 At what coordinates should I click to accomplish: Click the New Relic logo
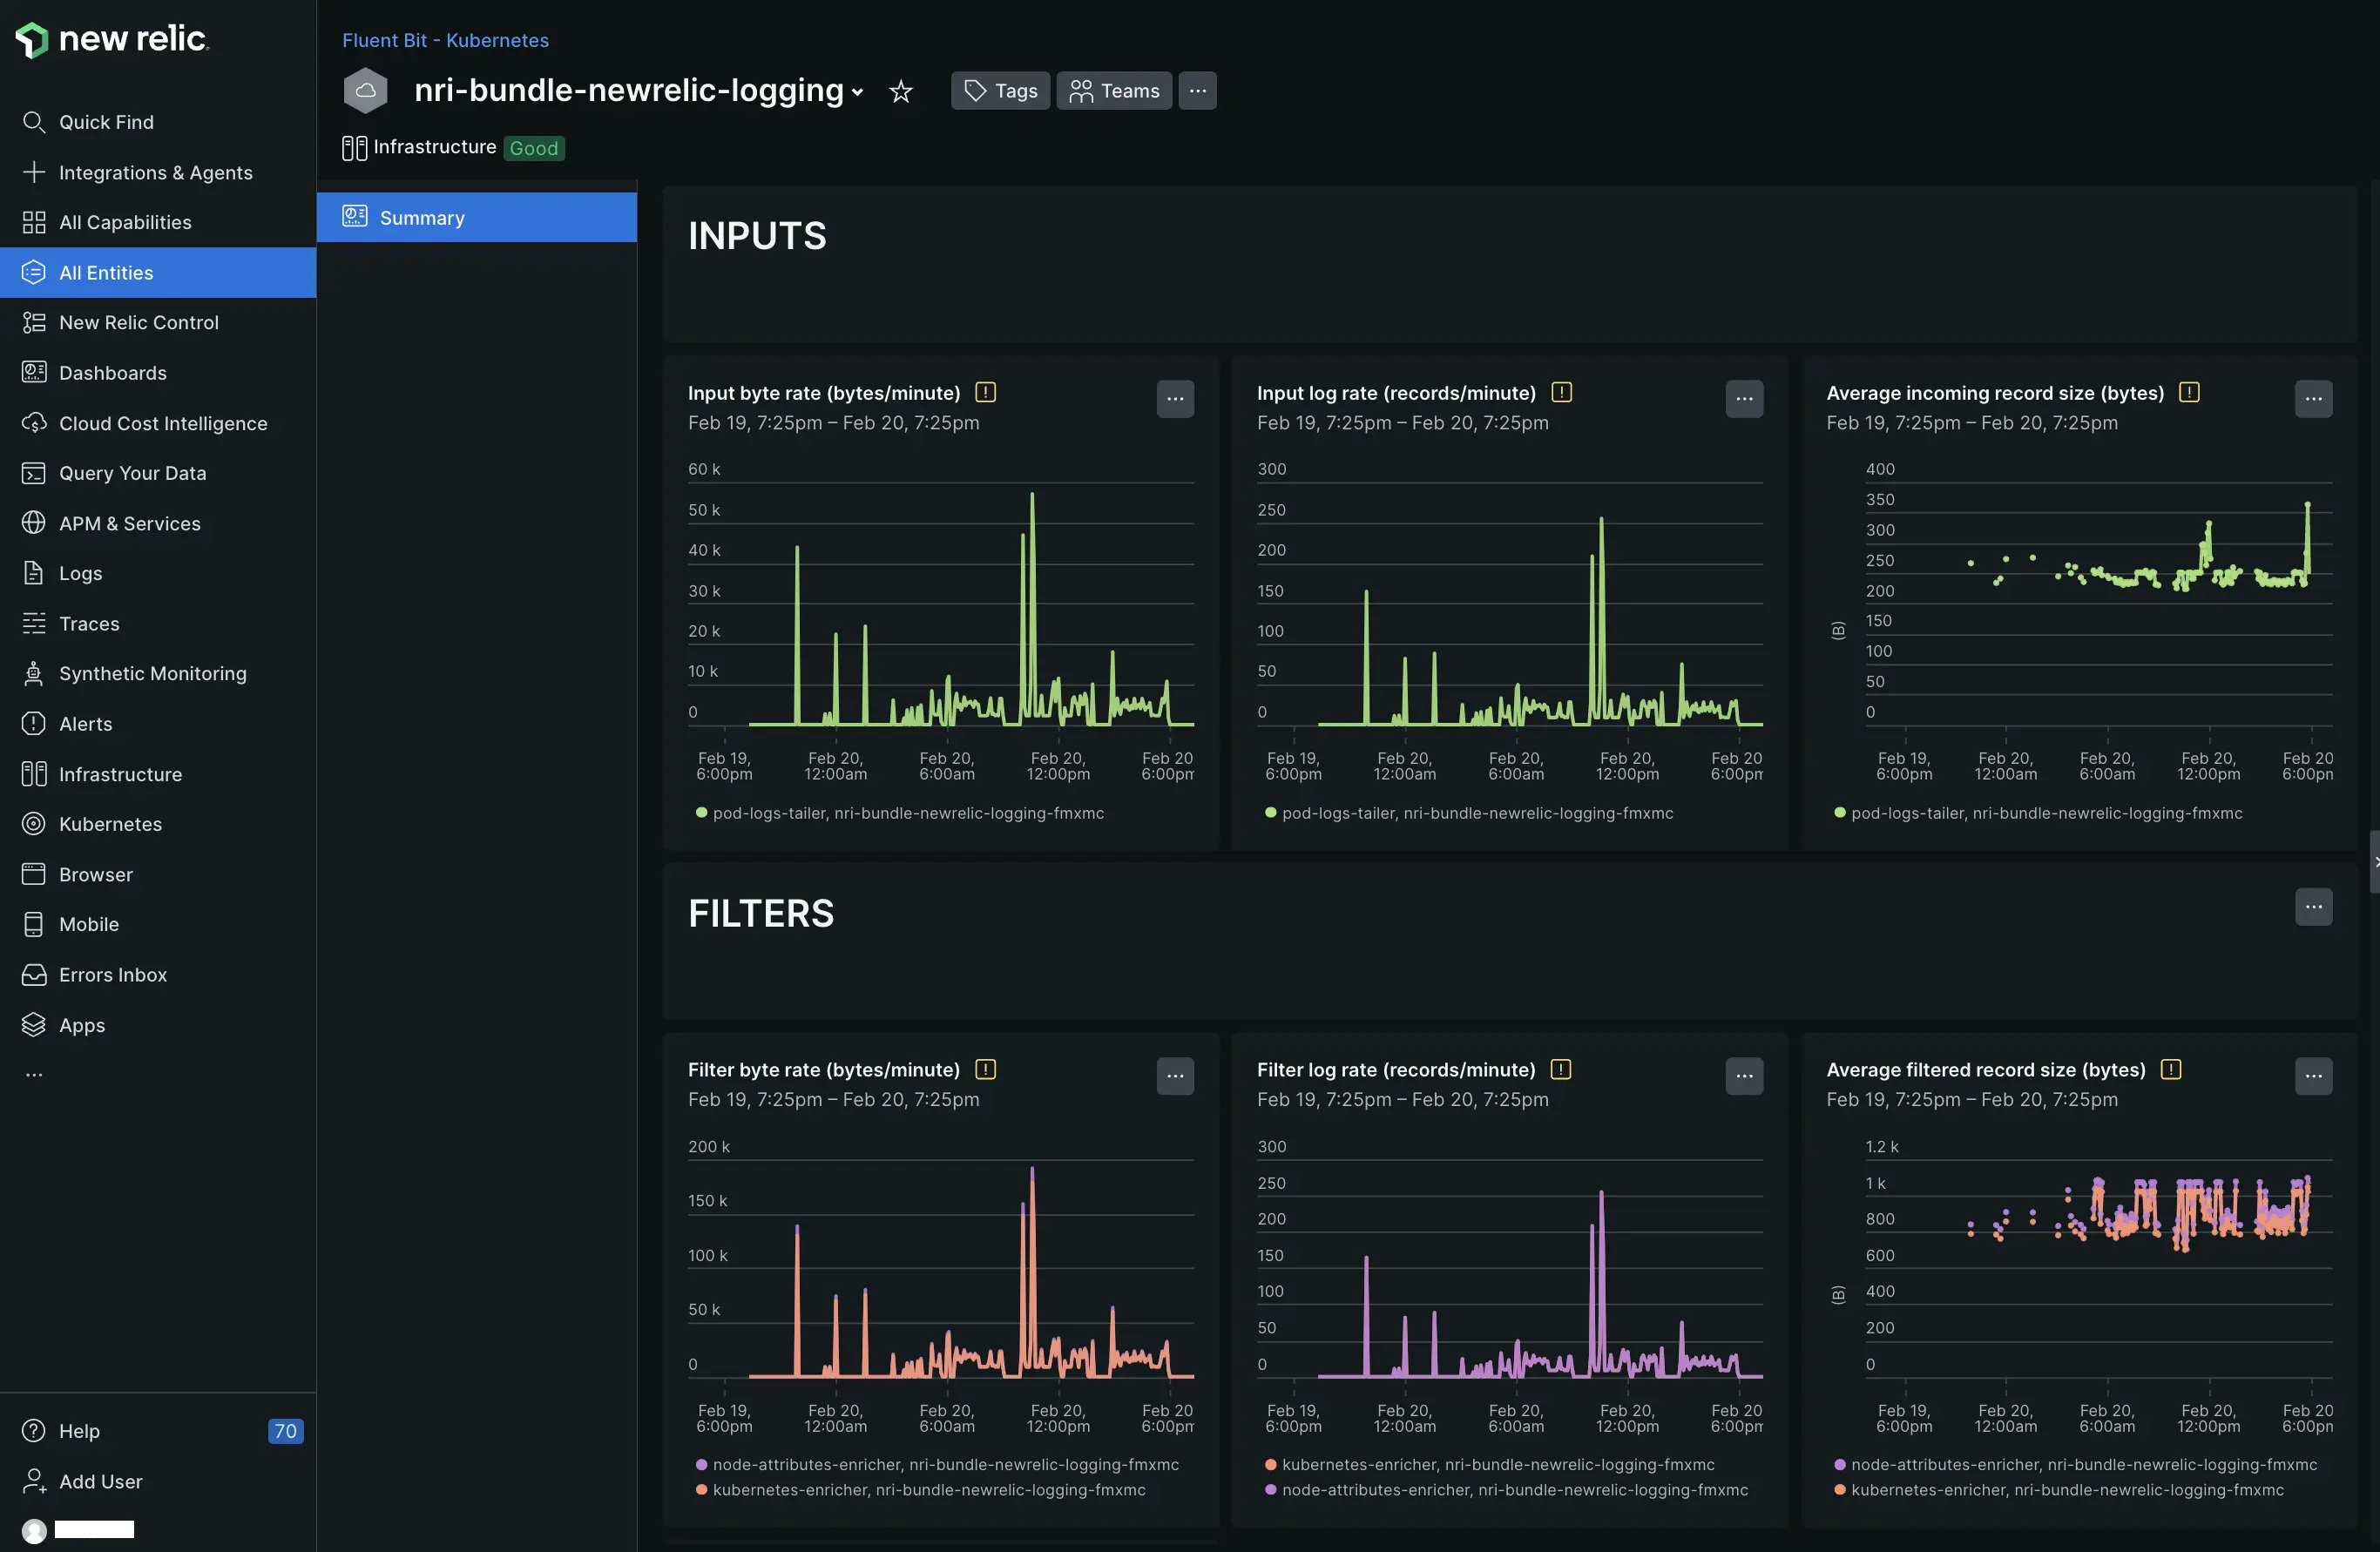[111, 39]
